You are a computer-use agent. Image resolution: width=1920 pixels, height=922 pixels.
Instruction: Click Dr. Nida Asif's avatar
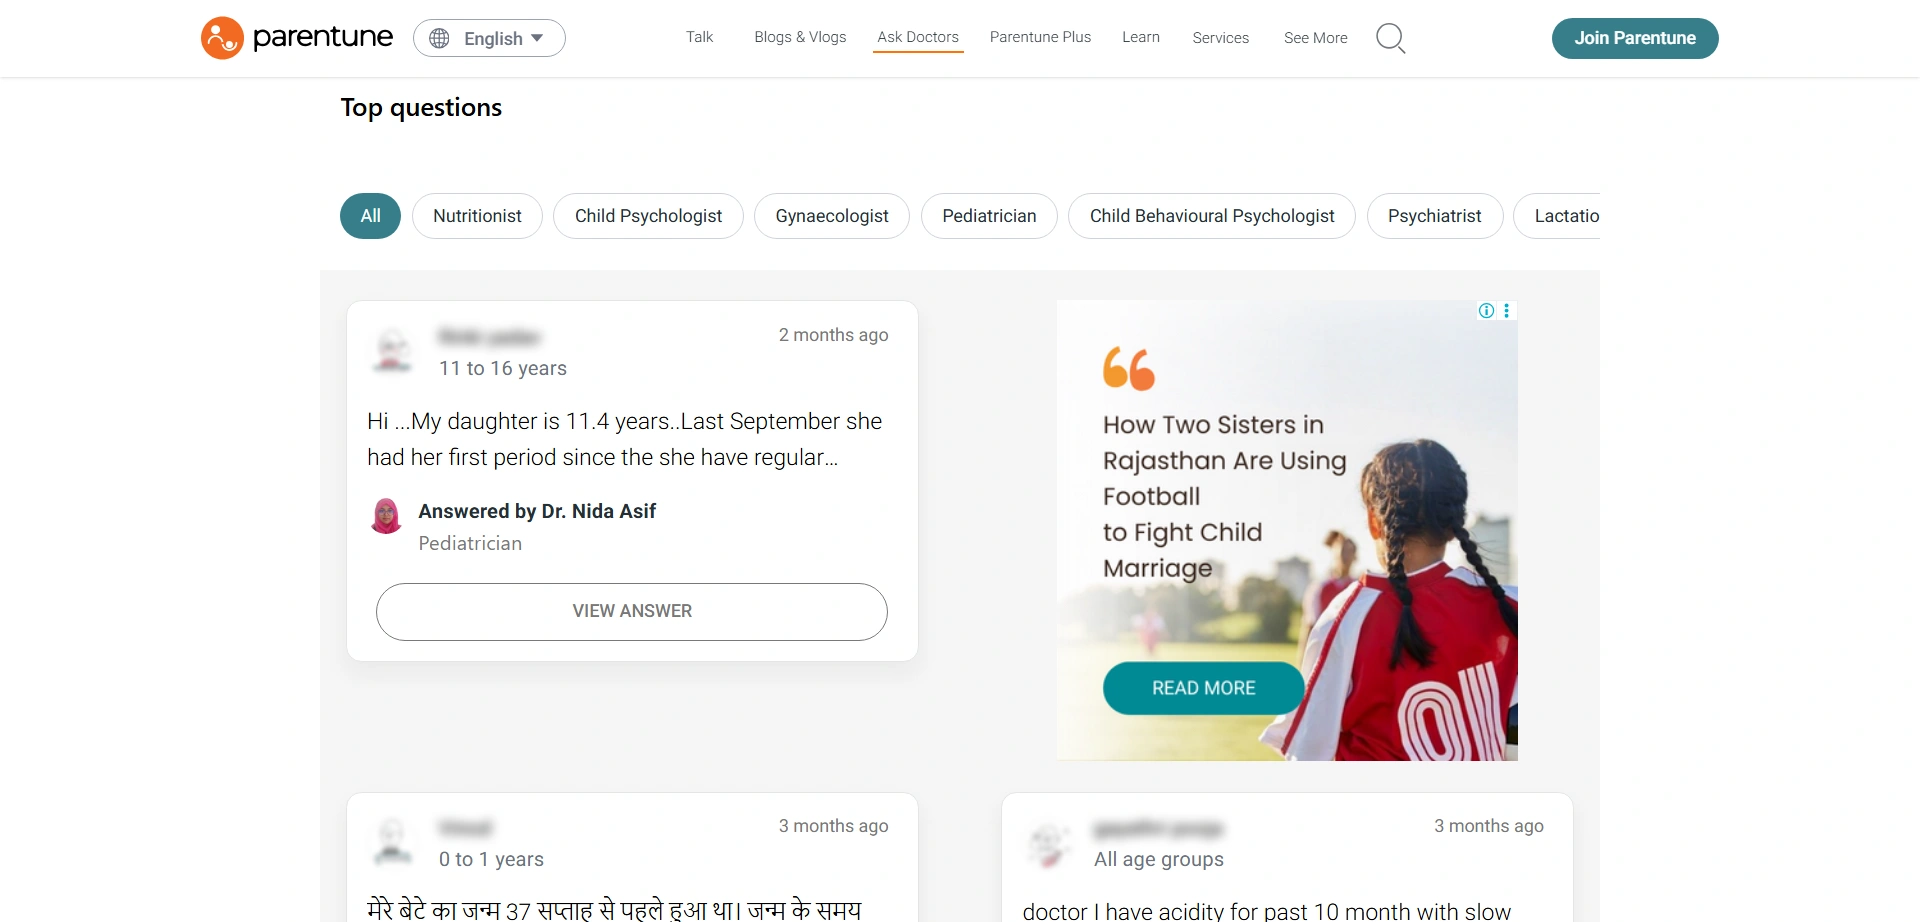386,515
